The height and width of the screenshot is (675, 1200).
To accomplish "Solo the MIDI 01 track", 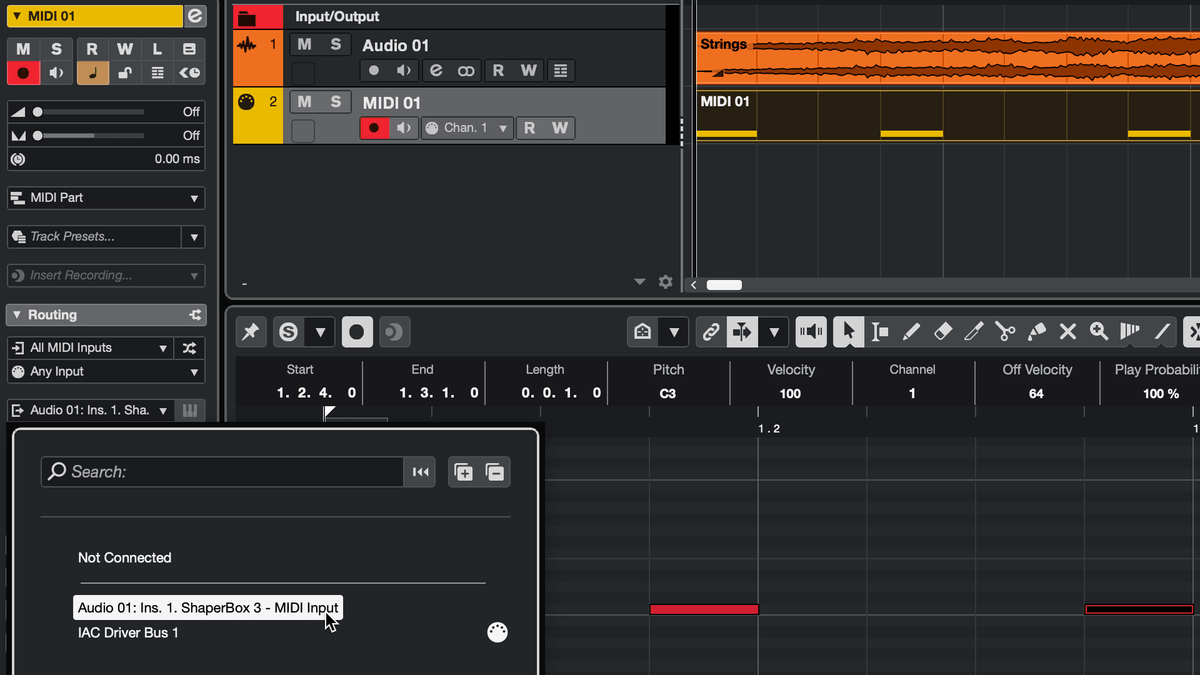I will [x=336, y=102].
